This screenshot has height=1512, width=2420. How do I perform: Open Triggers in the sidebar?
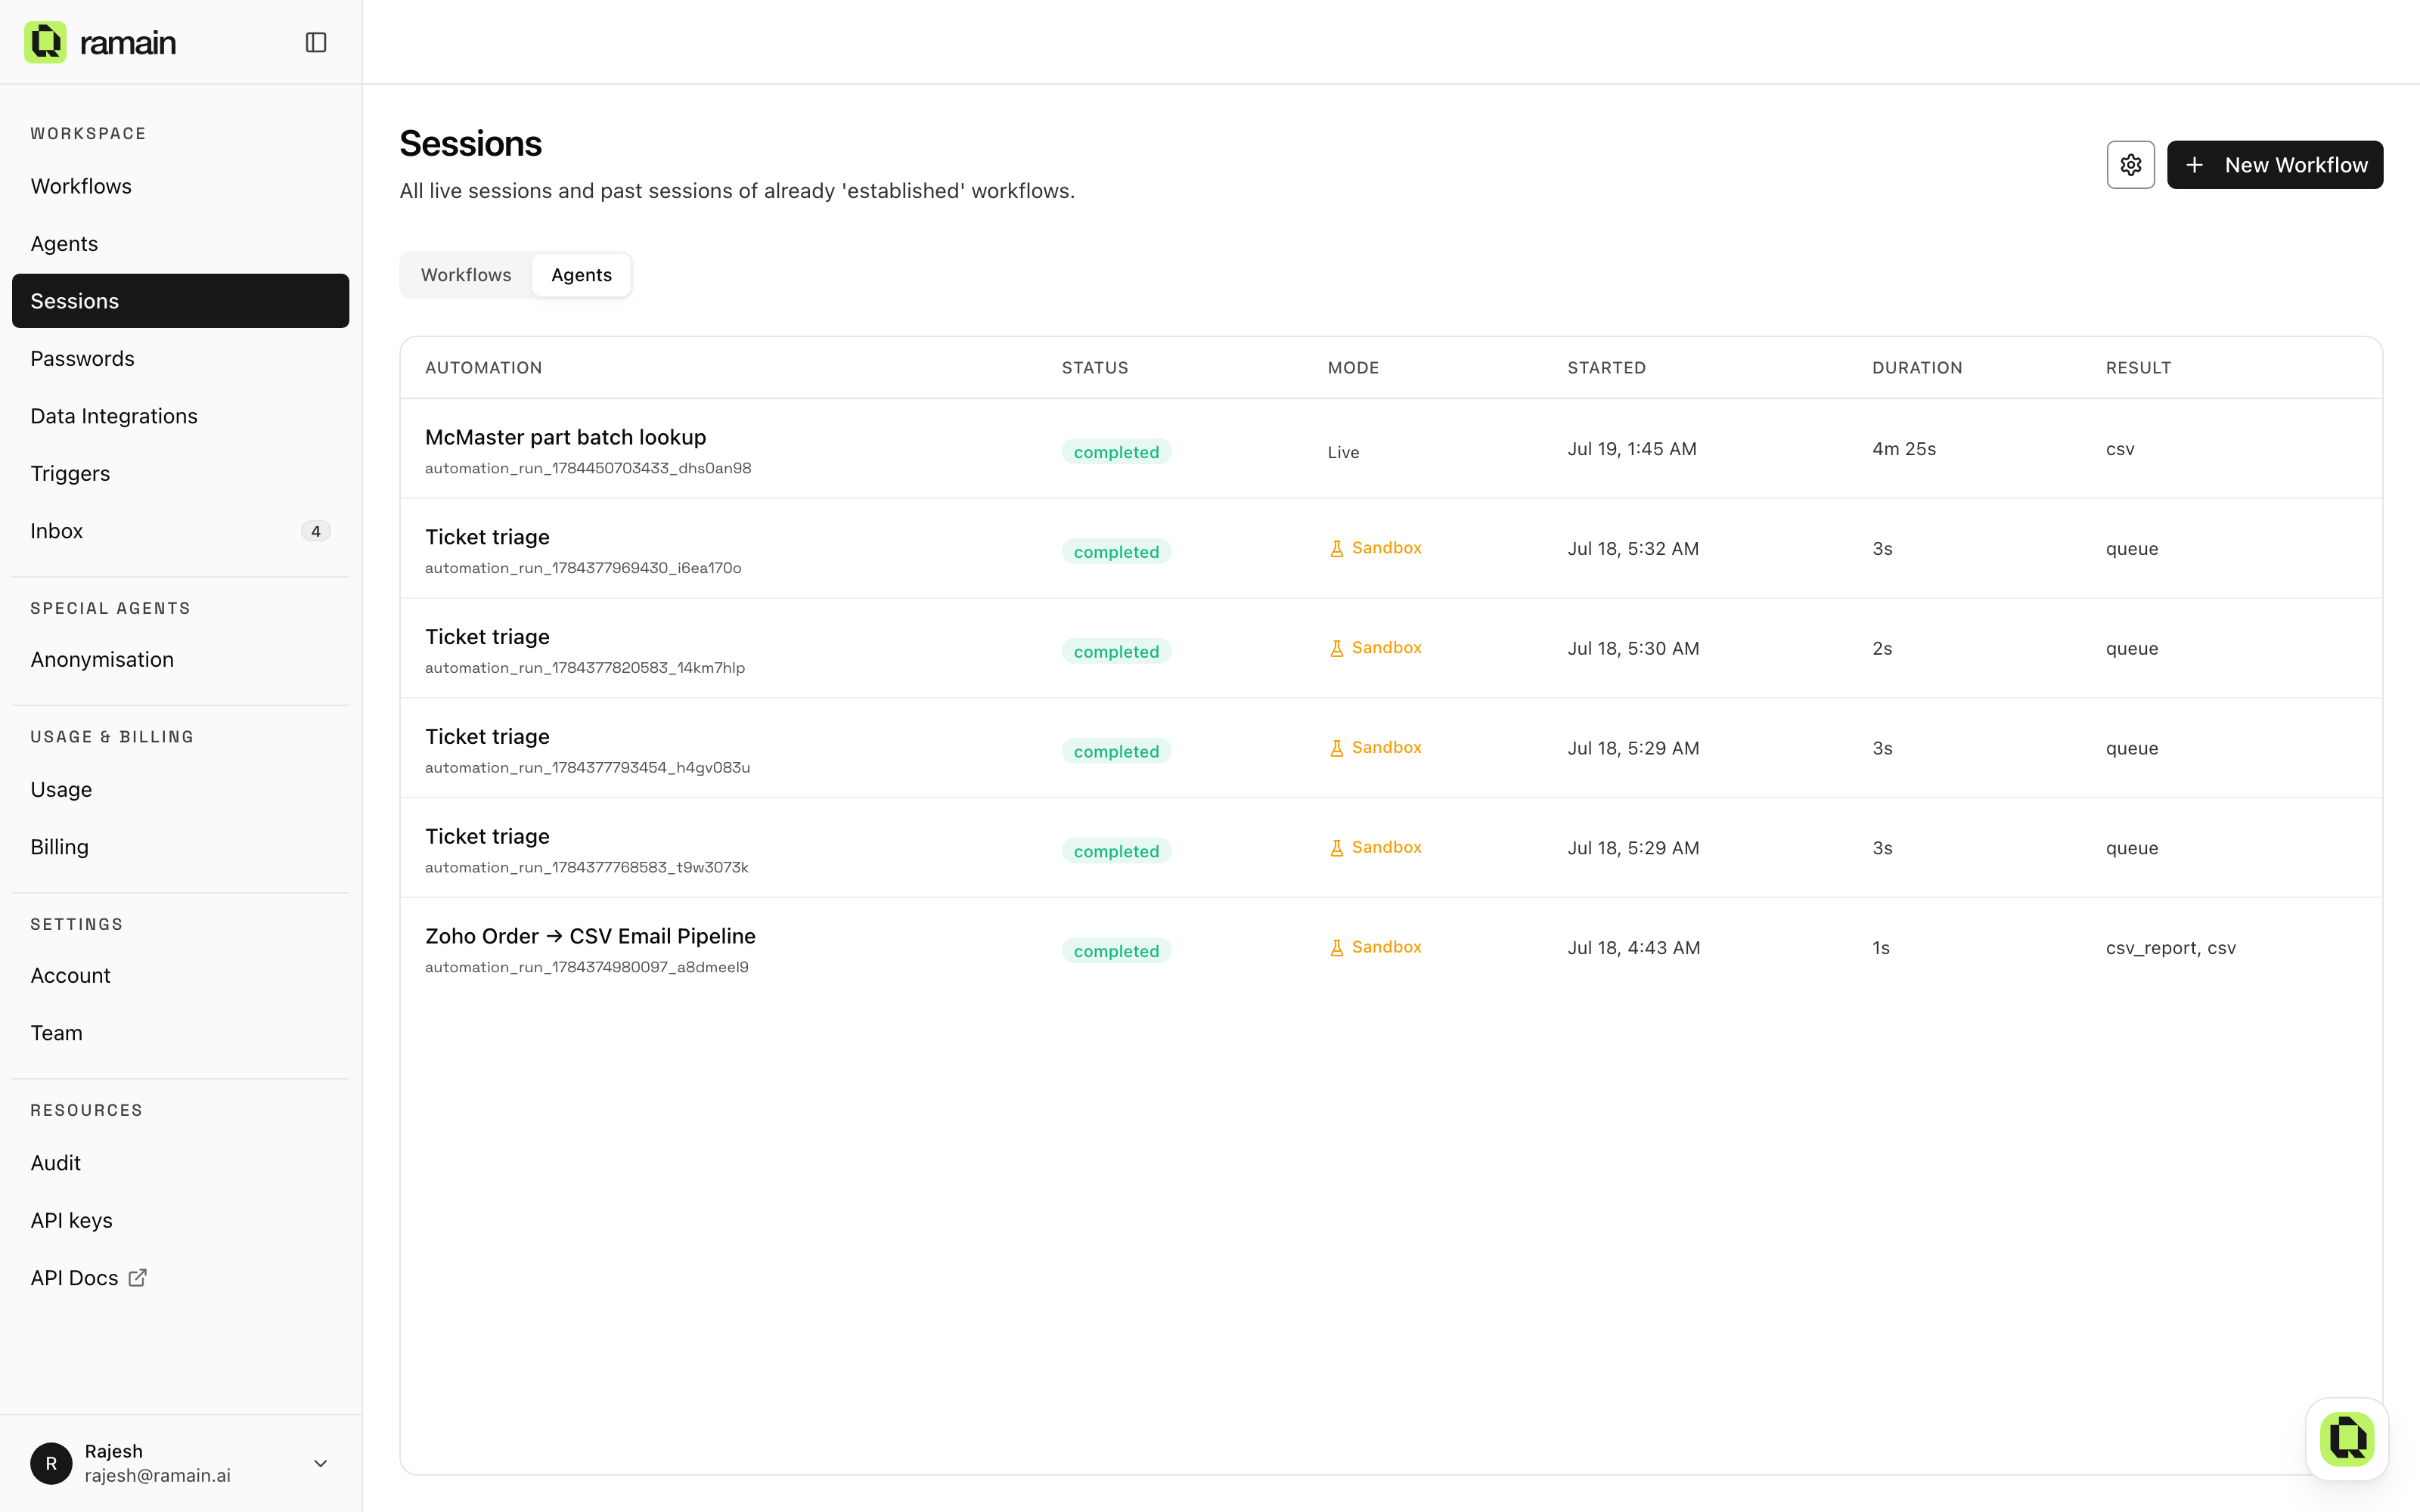click(181, 474)
